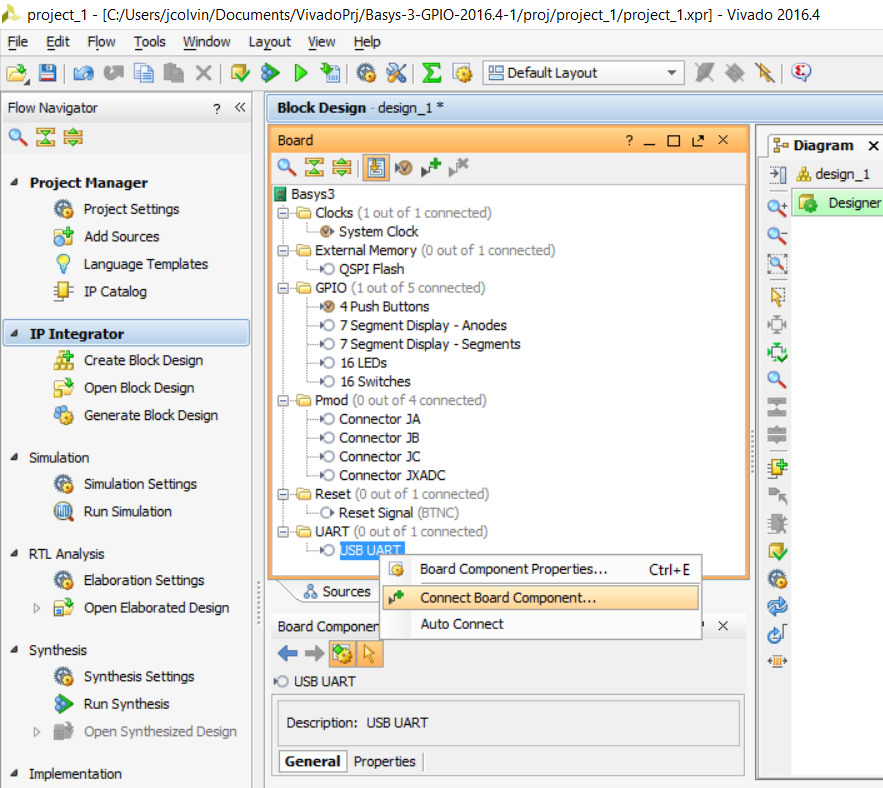
Task: Select 16 LEDs board component
Action: click(363, 363)
